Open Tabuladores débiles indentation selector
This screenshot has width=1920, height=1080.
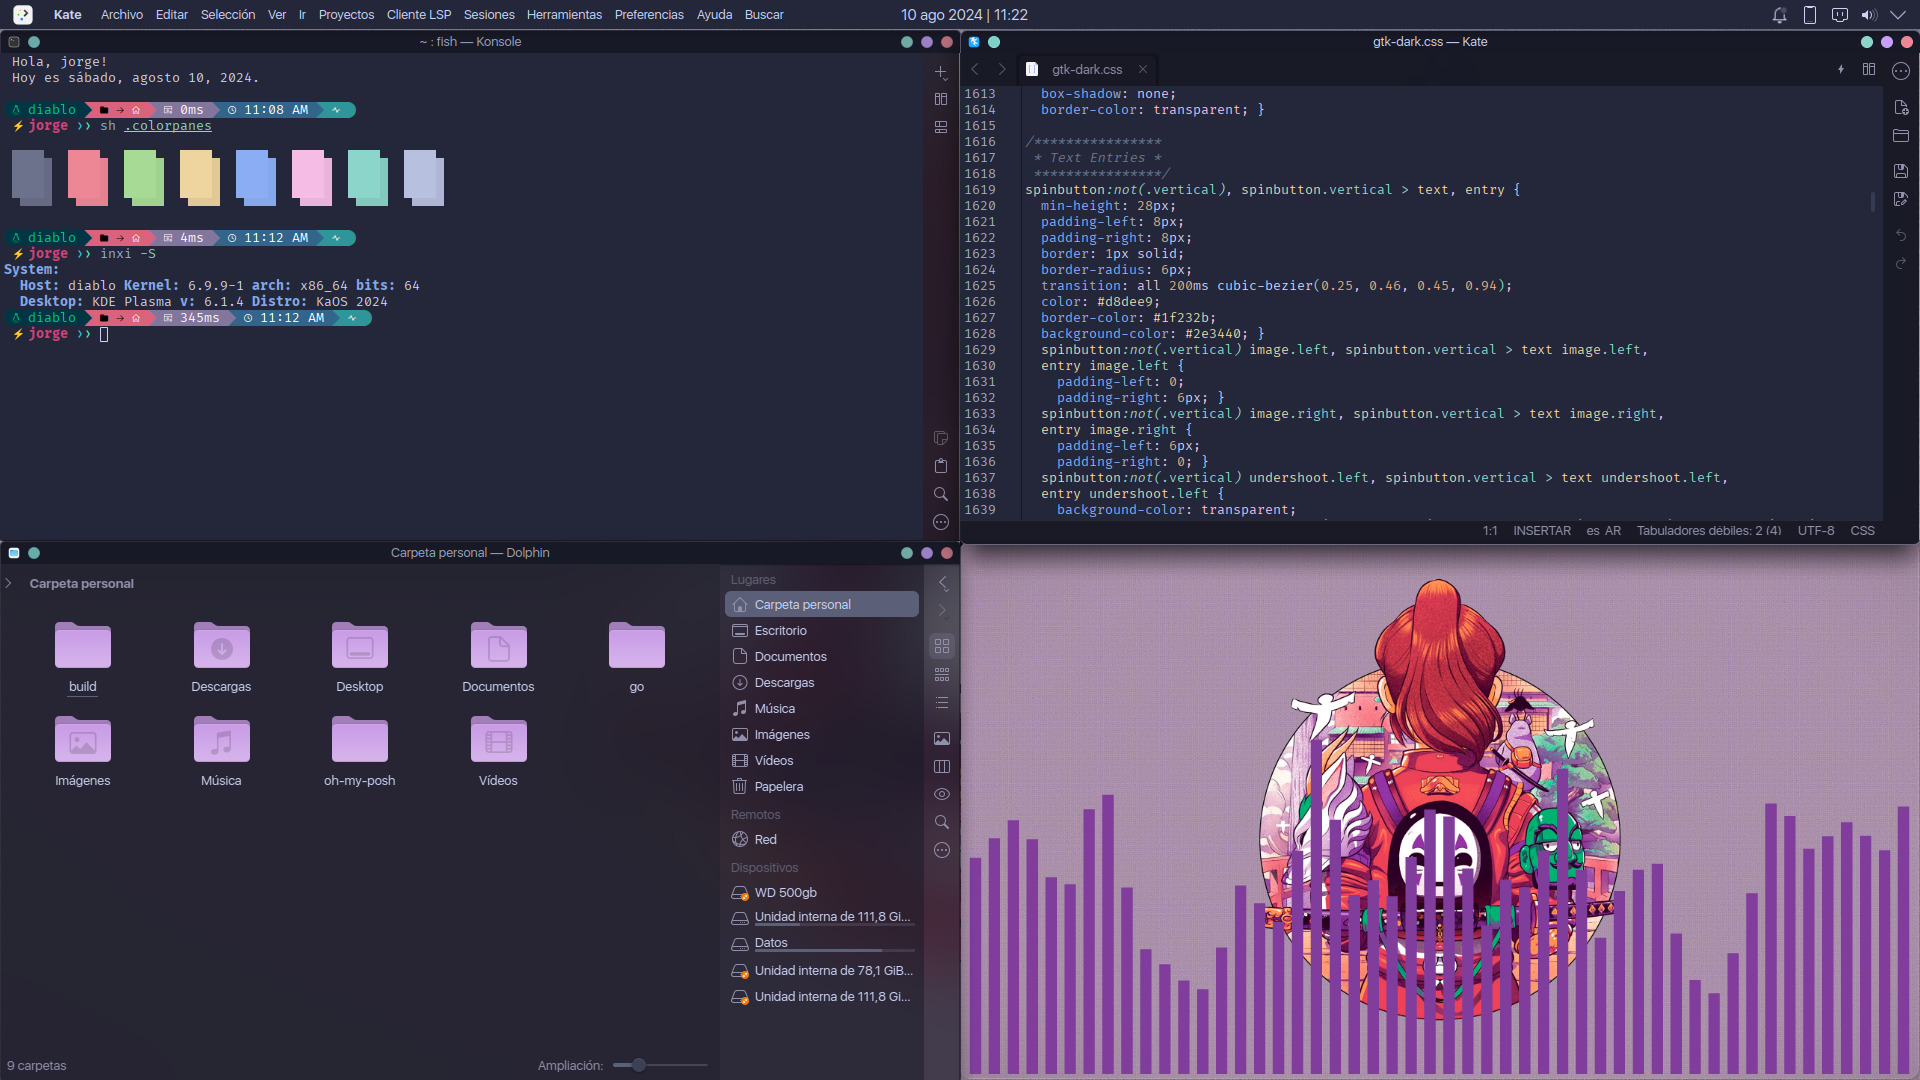tap(1708, 531)
